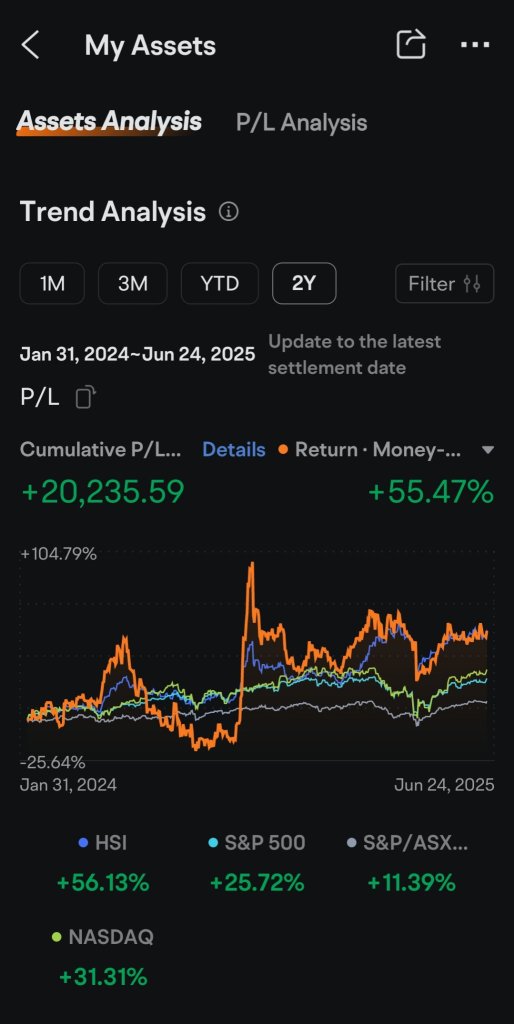Expand the Return Money-weighted dropdown arrow
Viewport: 514px width, 1024px height.
(x=487, y=450)
